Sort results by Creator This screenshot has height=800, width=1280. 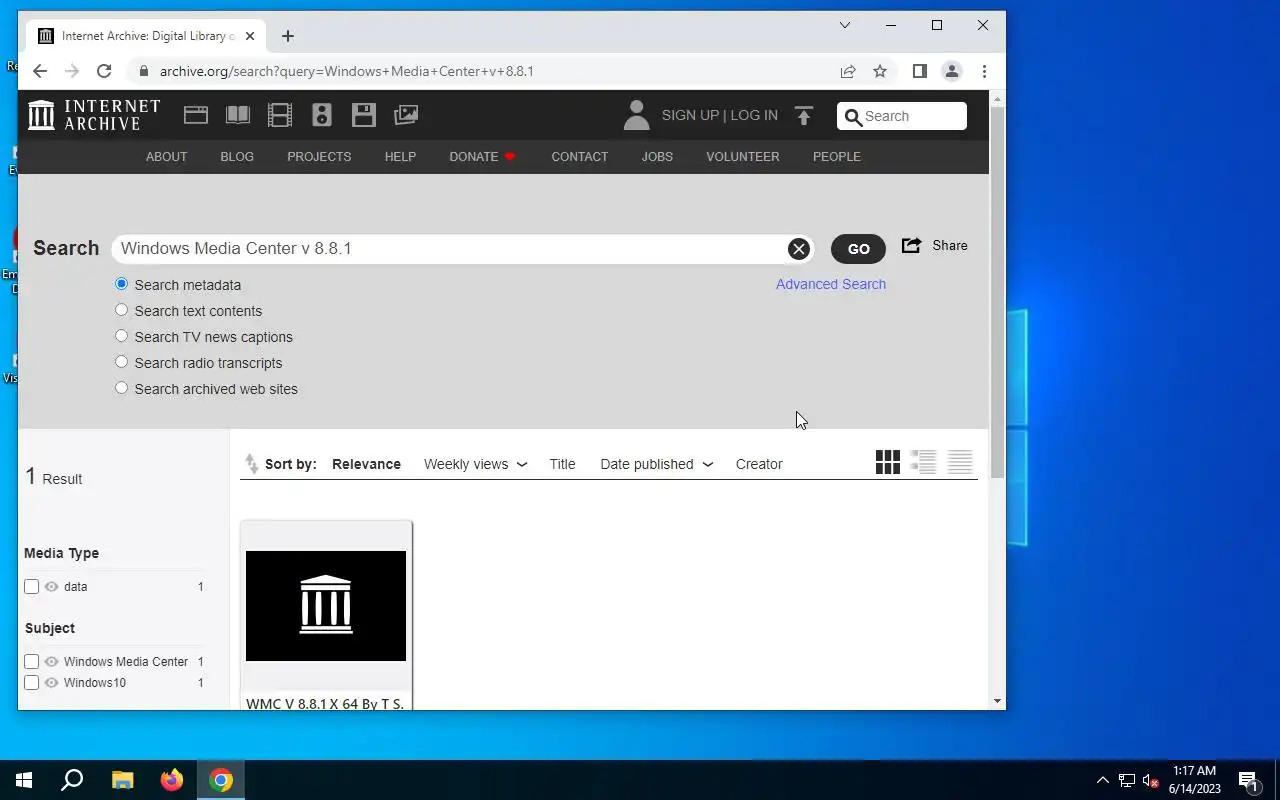(759, 464)
